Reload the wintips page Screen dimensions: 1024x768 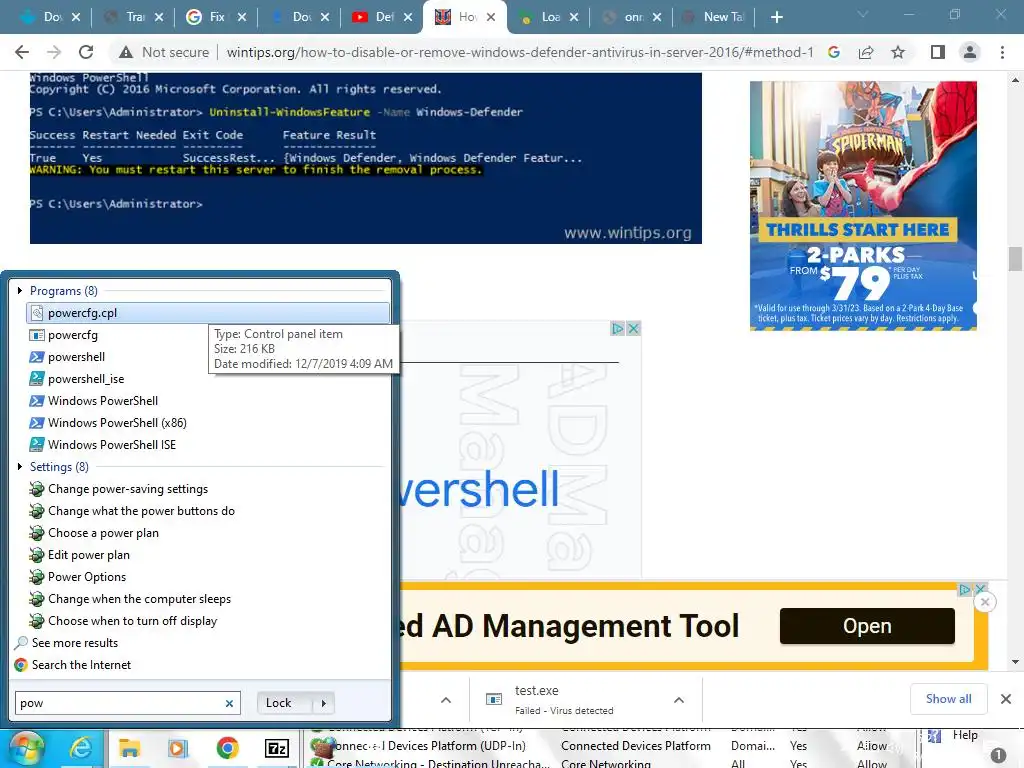point(86,52)
